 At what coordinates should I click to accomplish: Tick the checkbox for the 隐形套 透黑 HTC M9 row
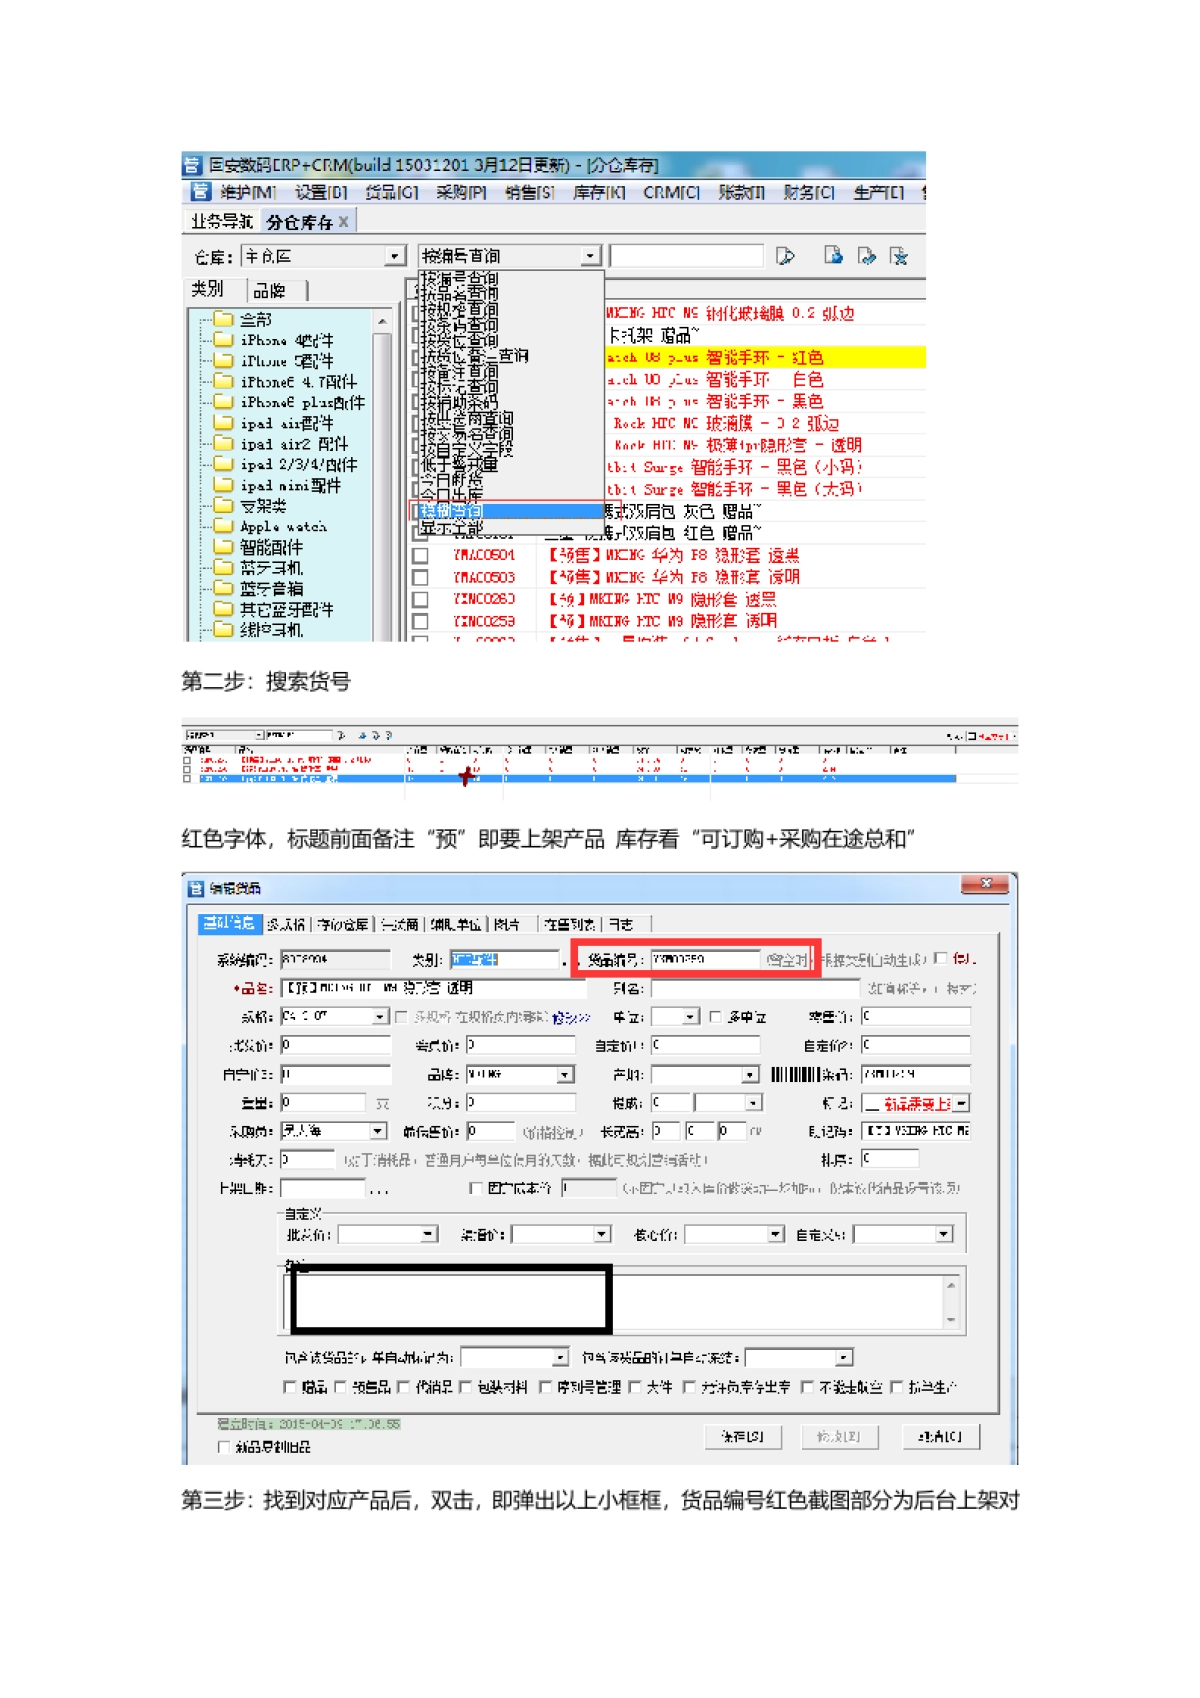(x=421, y=599)
